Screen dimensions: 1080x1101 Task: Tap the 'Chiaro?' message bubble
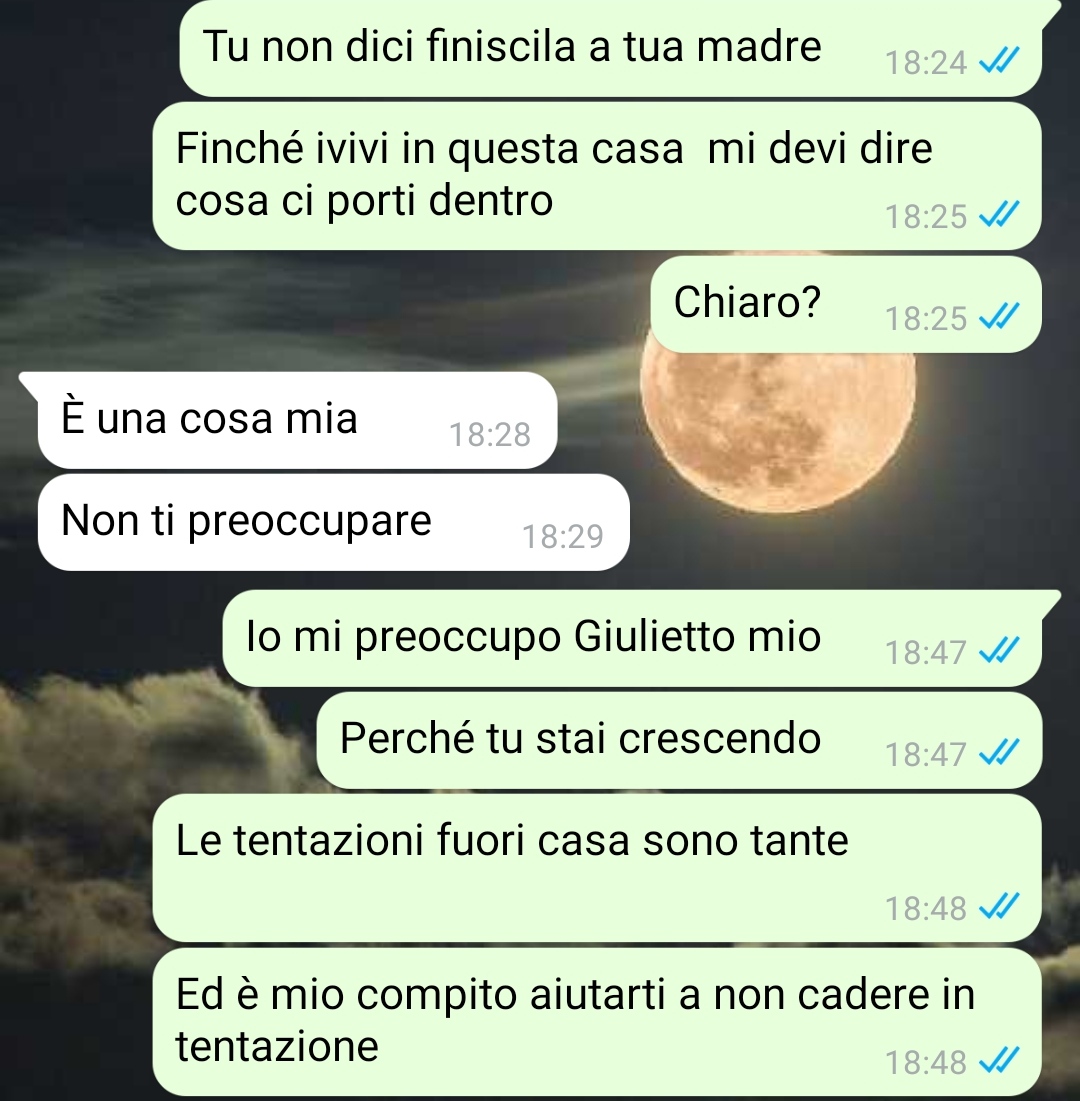tap(846, 304)
